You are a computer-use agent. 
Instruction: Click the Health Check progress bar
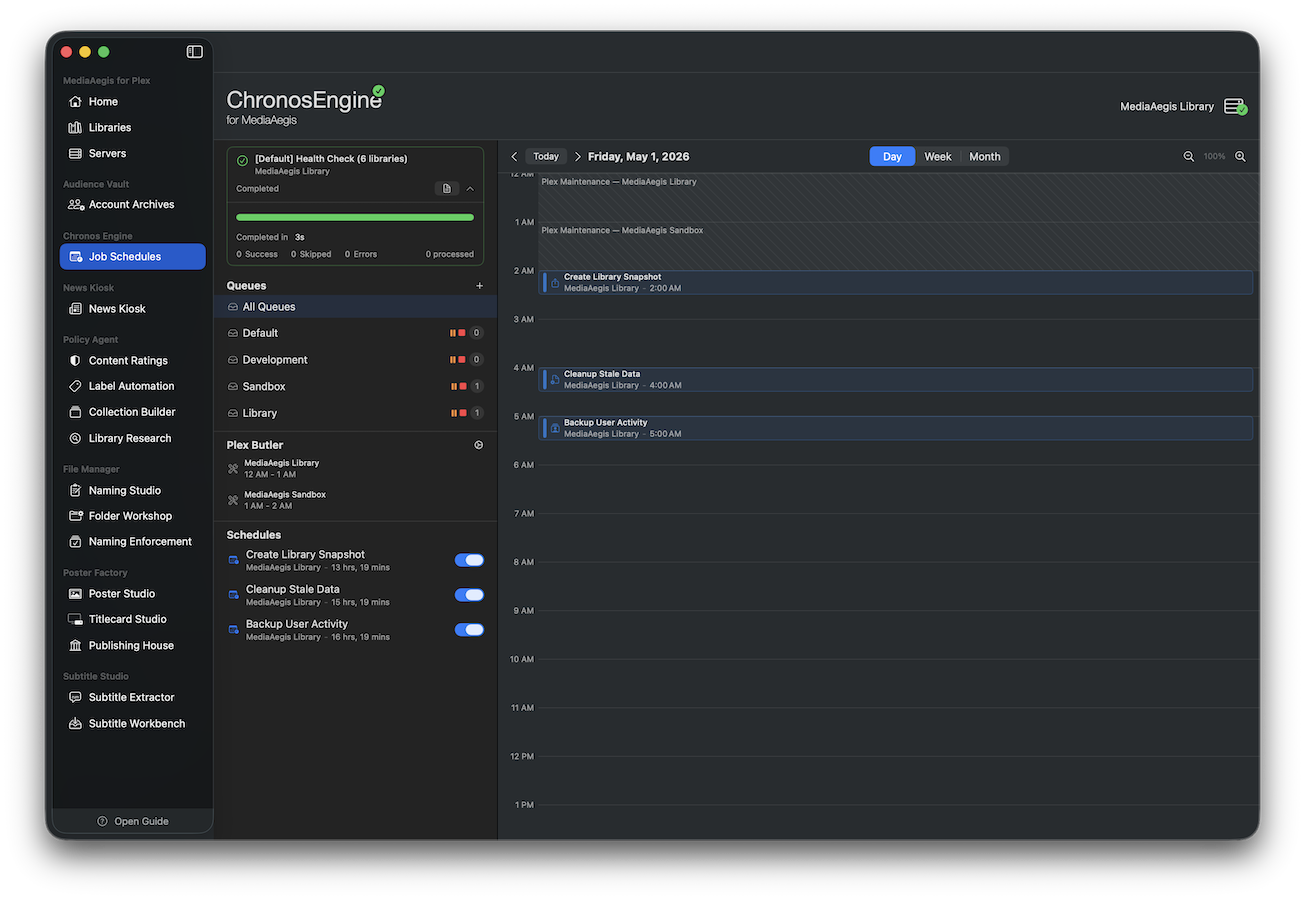[x=355, y=217]
